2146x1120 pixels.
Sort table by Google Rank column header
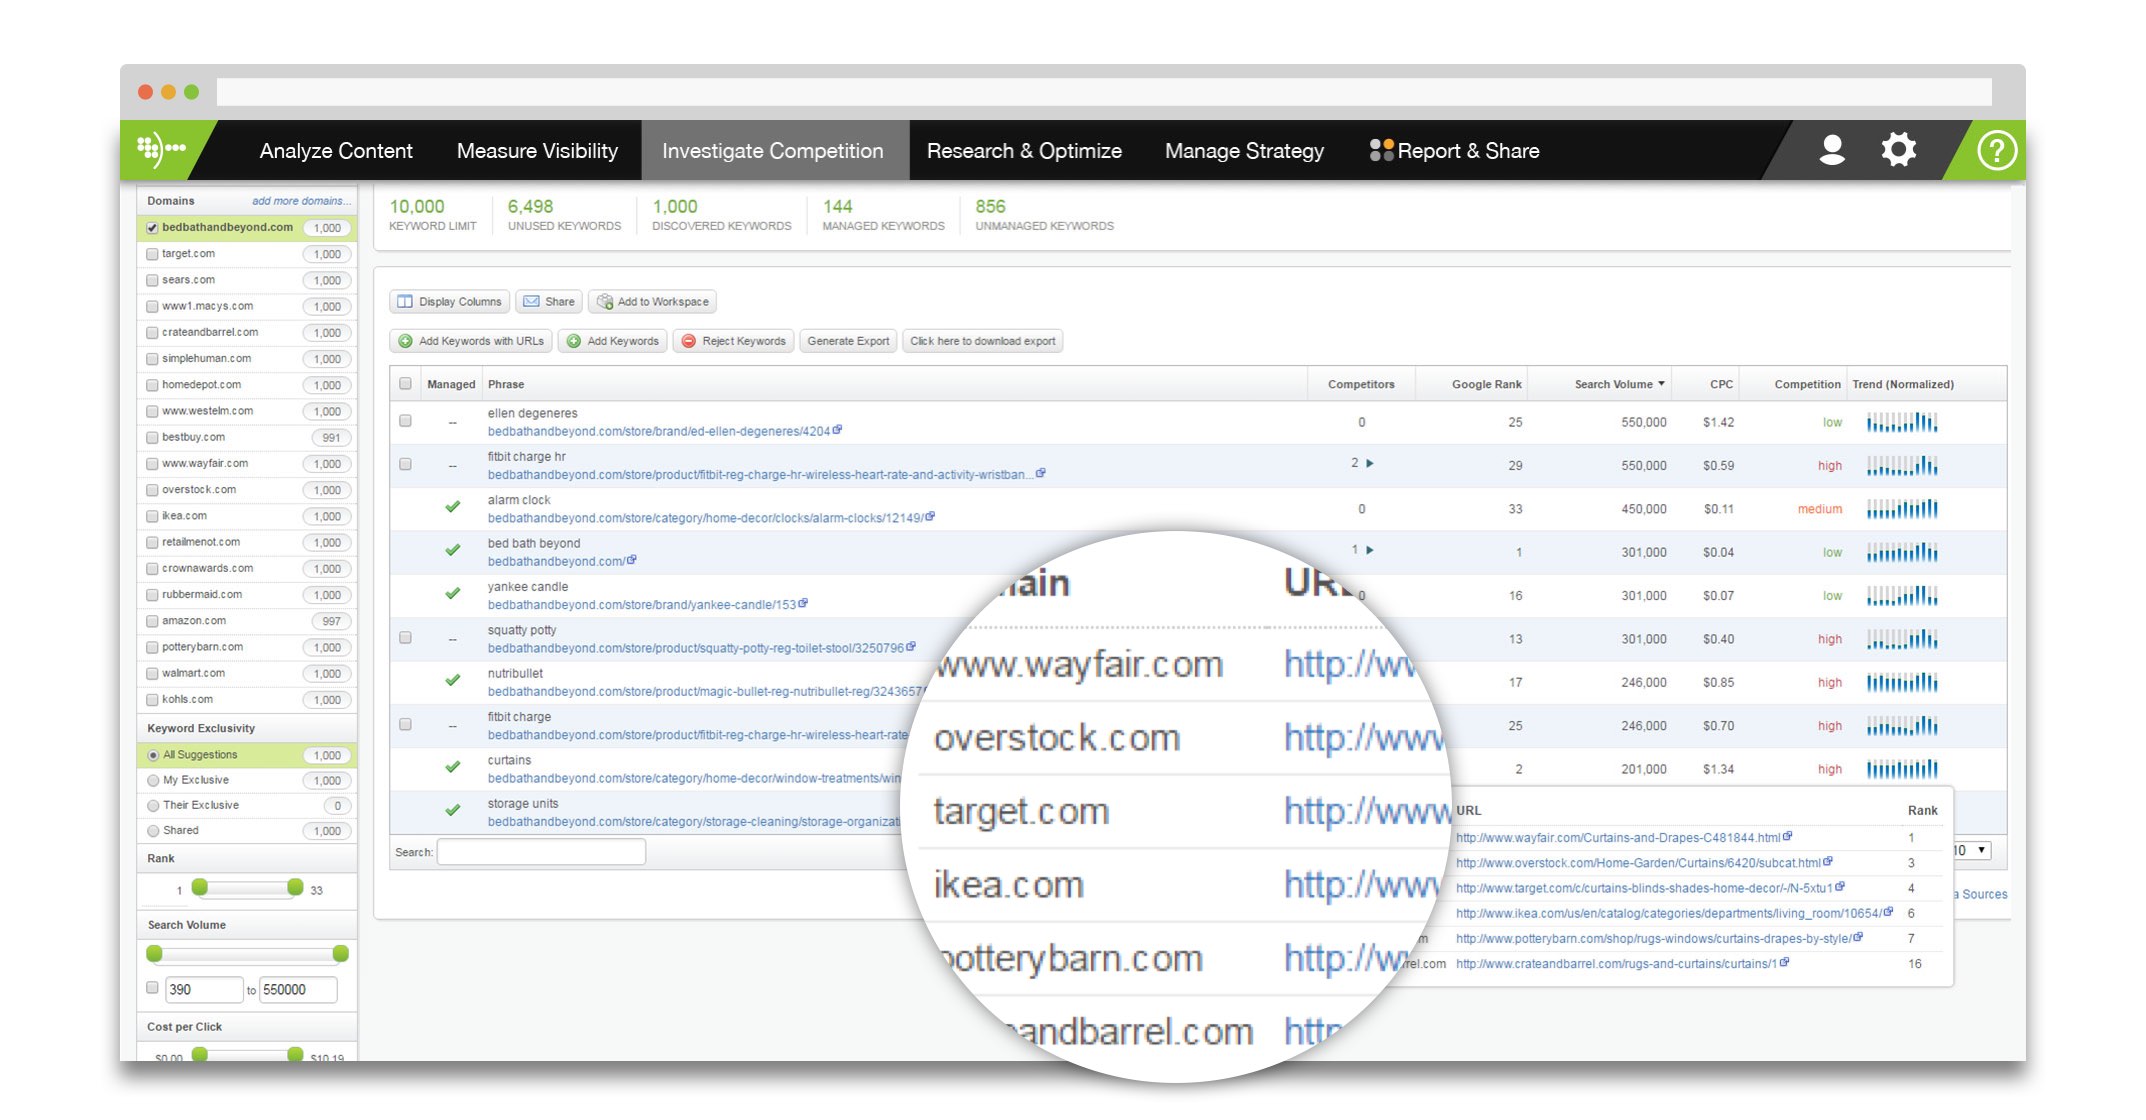click(x=1486, y=384)
